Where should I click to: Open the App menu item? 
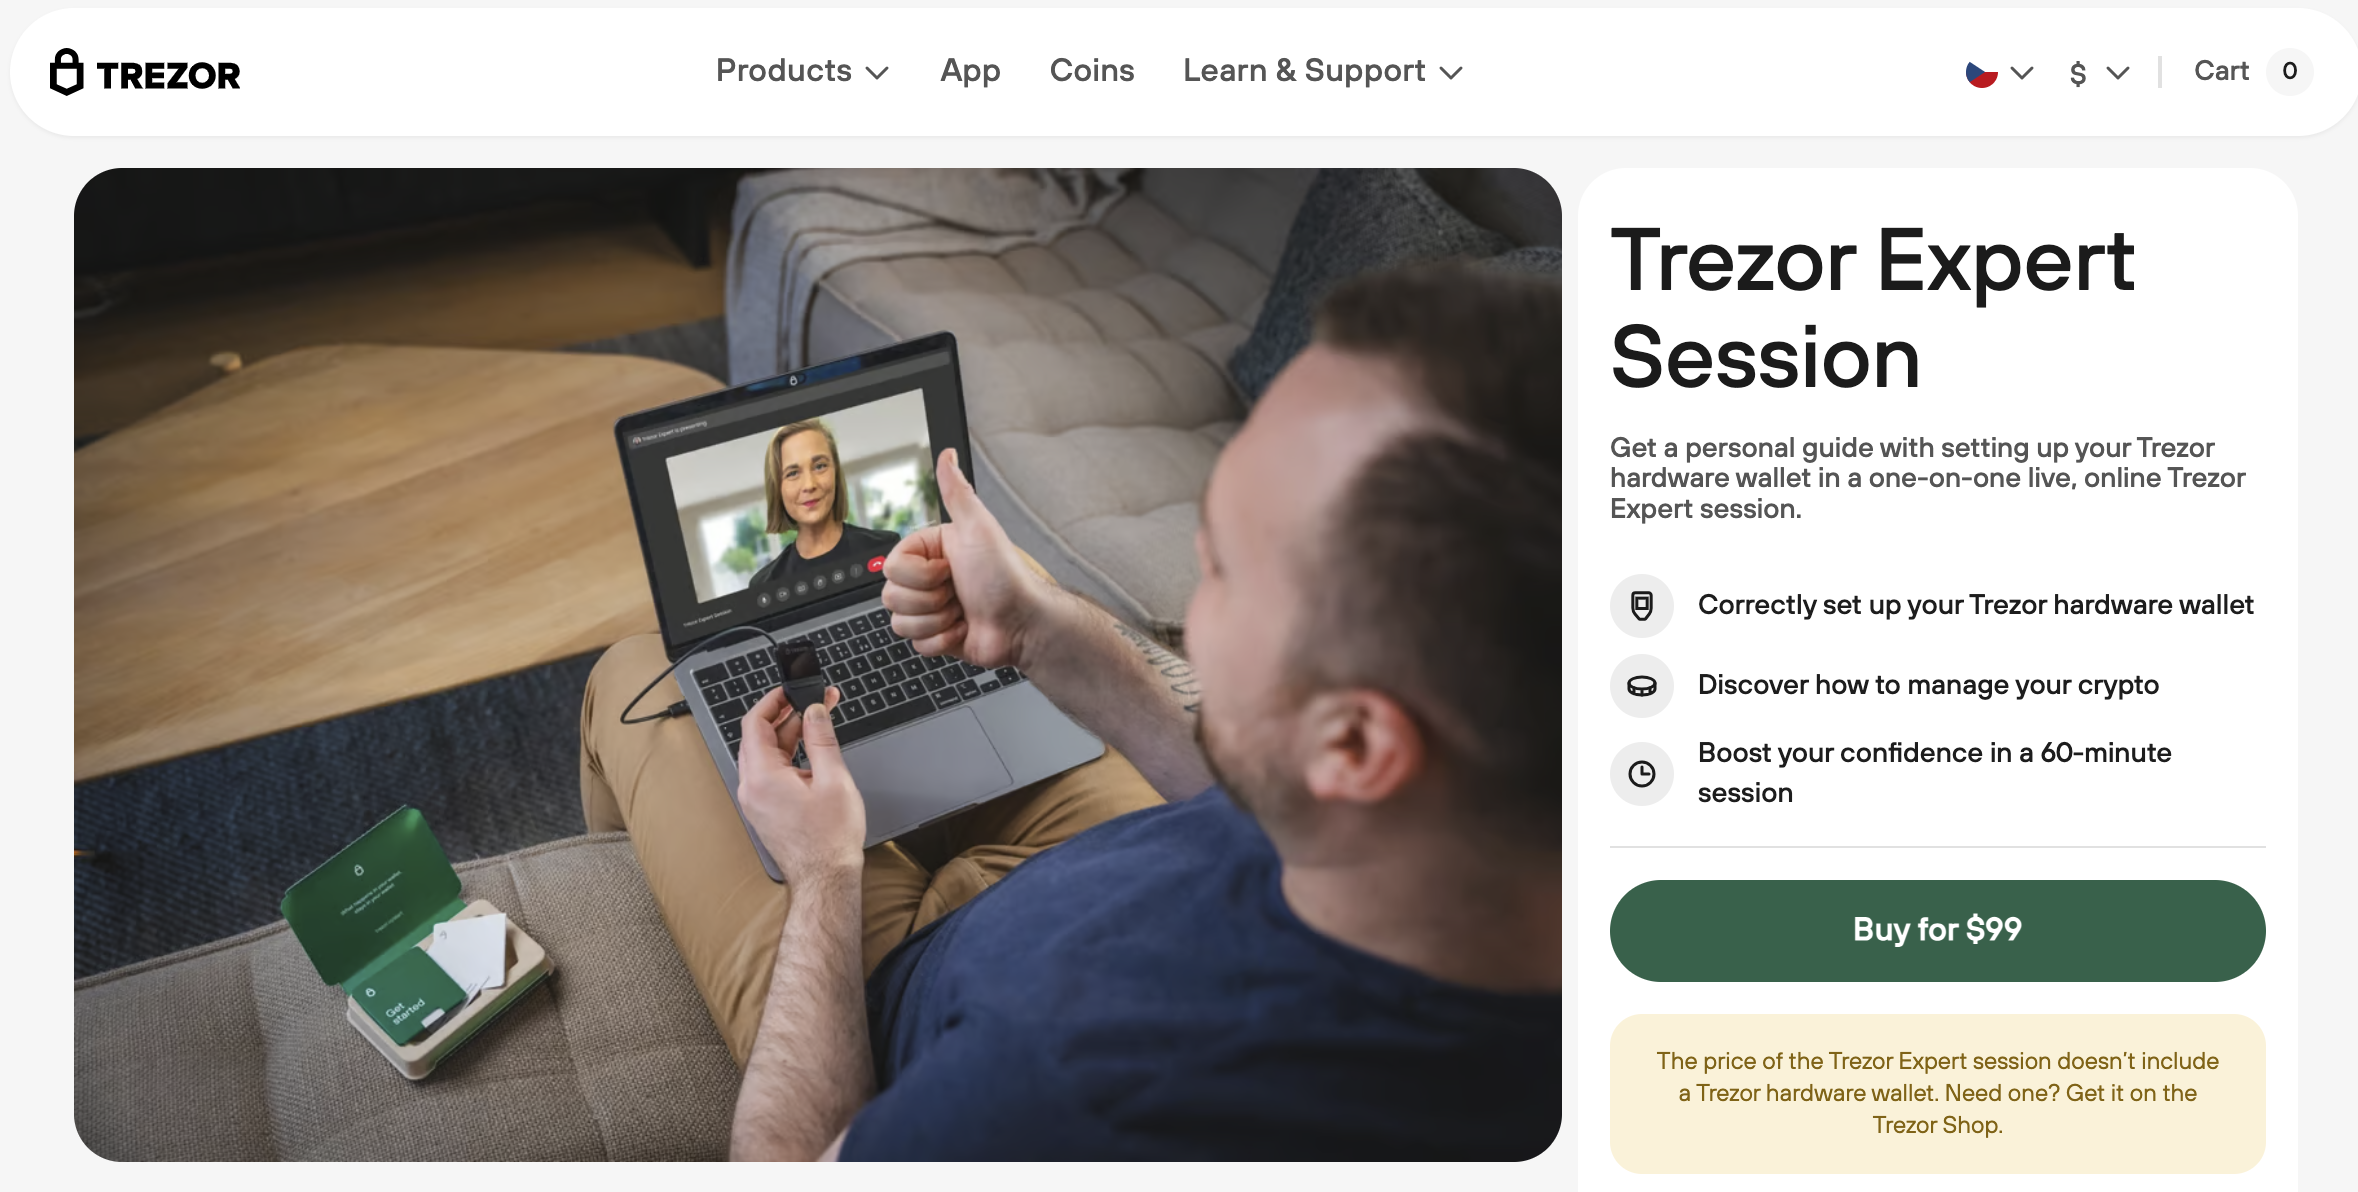coord(970,68)
